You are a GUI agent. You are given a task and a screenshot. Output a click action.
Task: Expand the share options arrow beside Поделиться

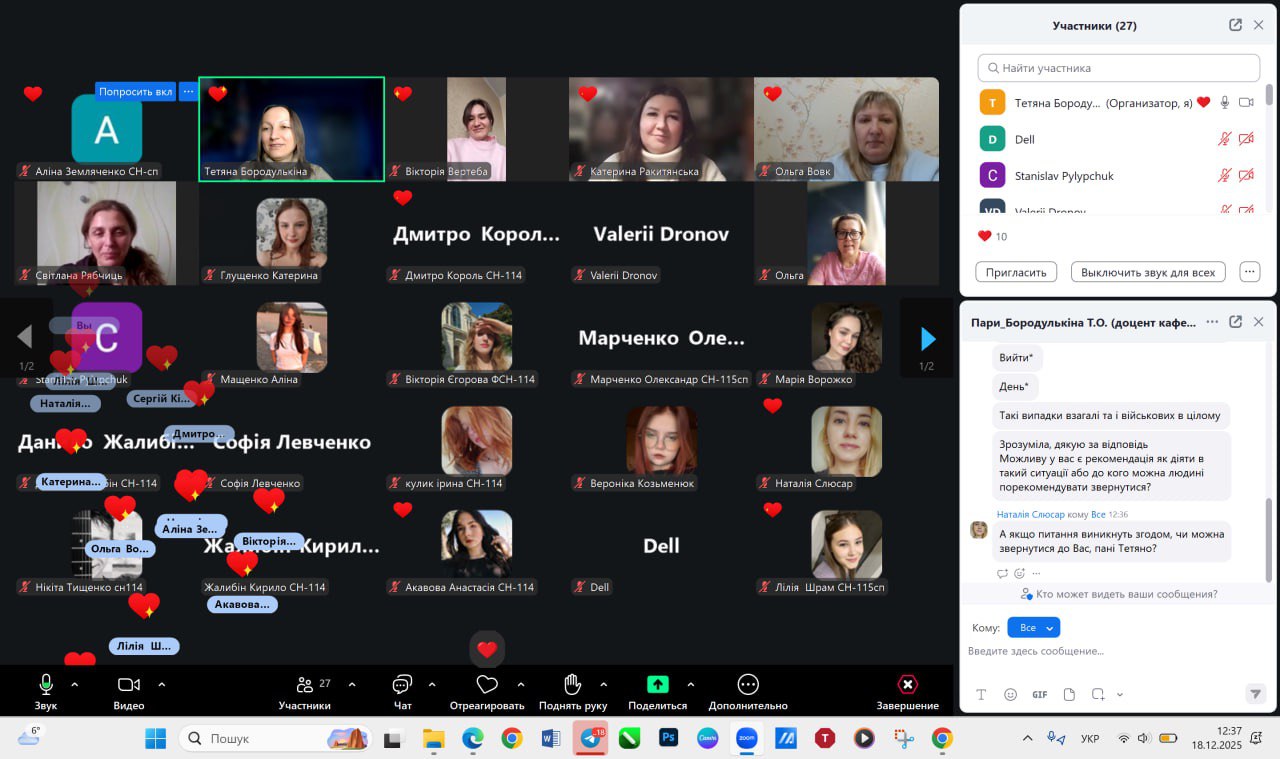tap(690, 685)
